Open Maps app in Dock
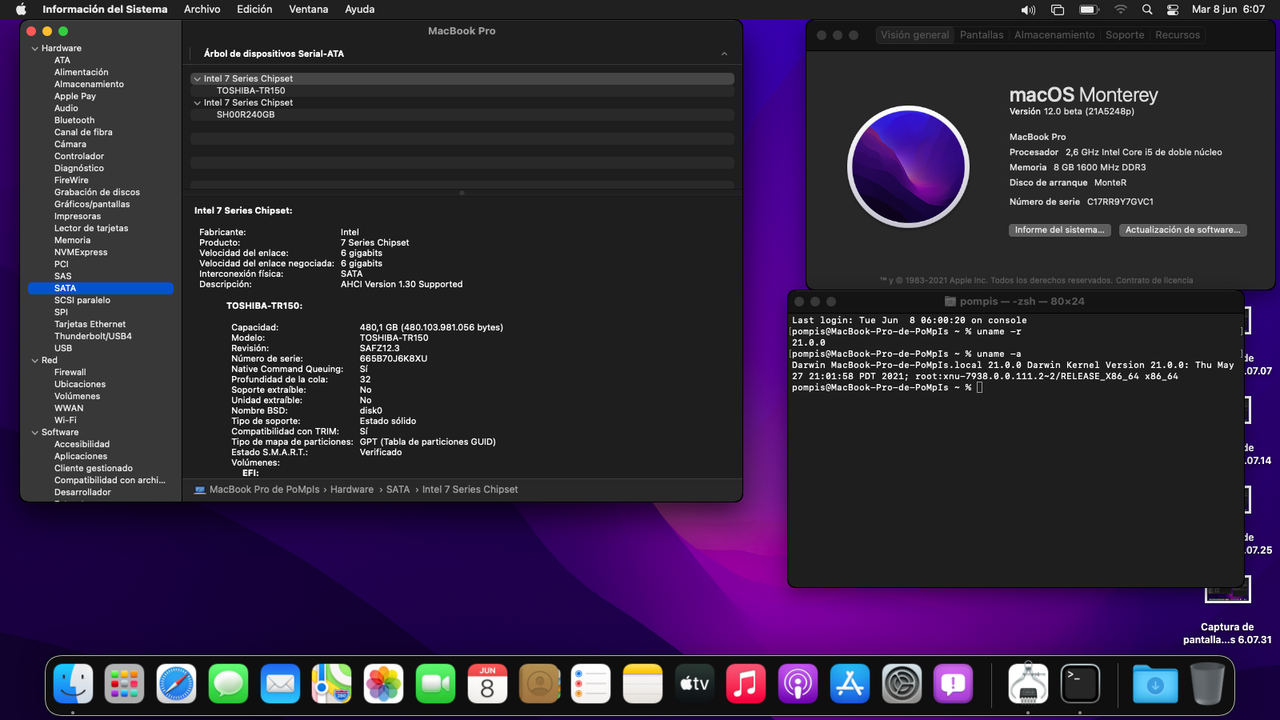 point(332,684)
